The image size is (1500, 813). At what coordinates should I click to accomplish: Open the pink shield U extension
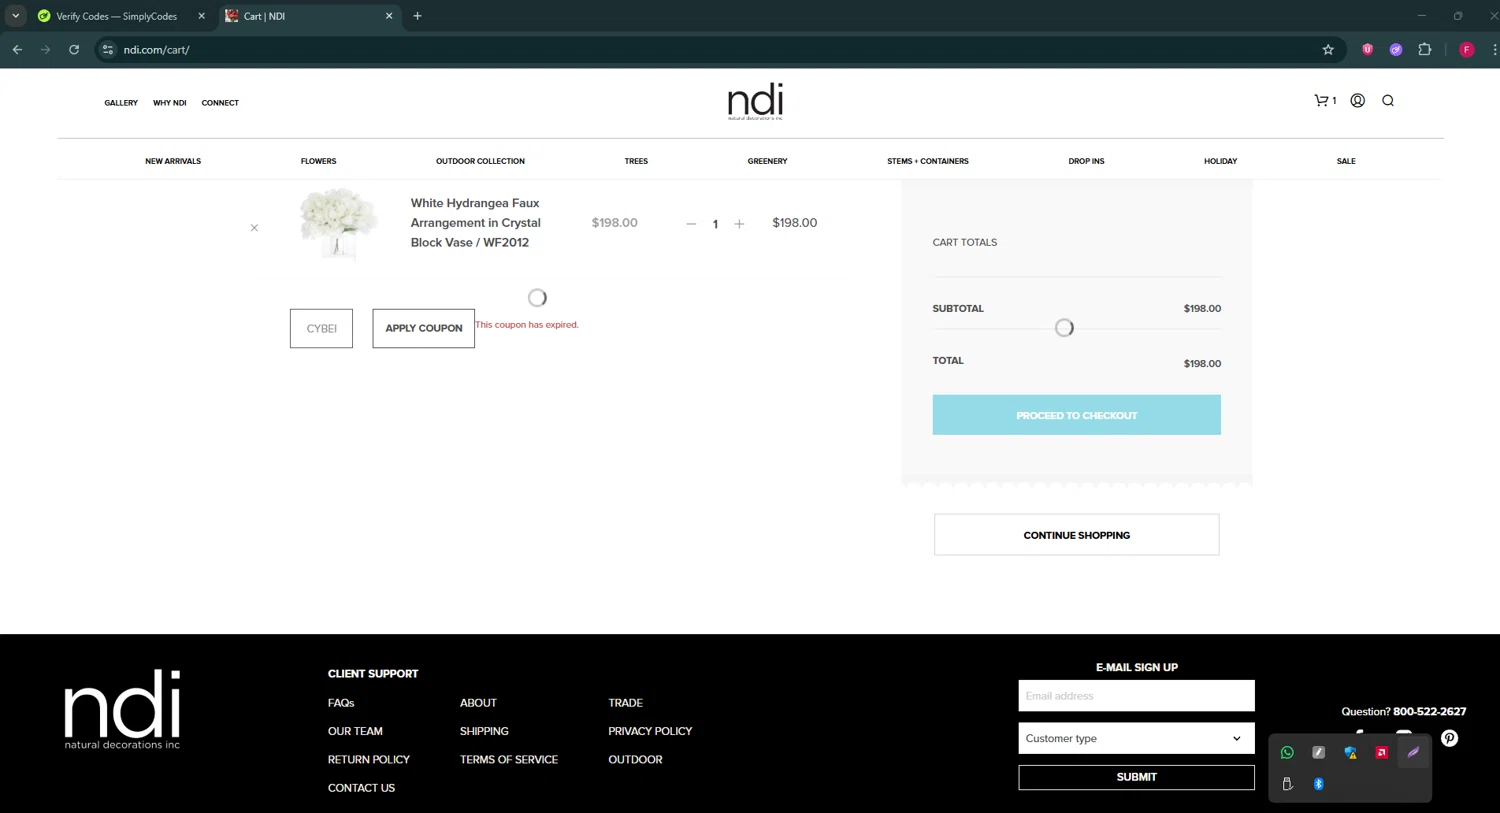tap(1367, 49)
